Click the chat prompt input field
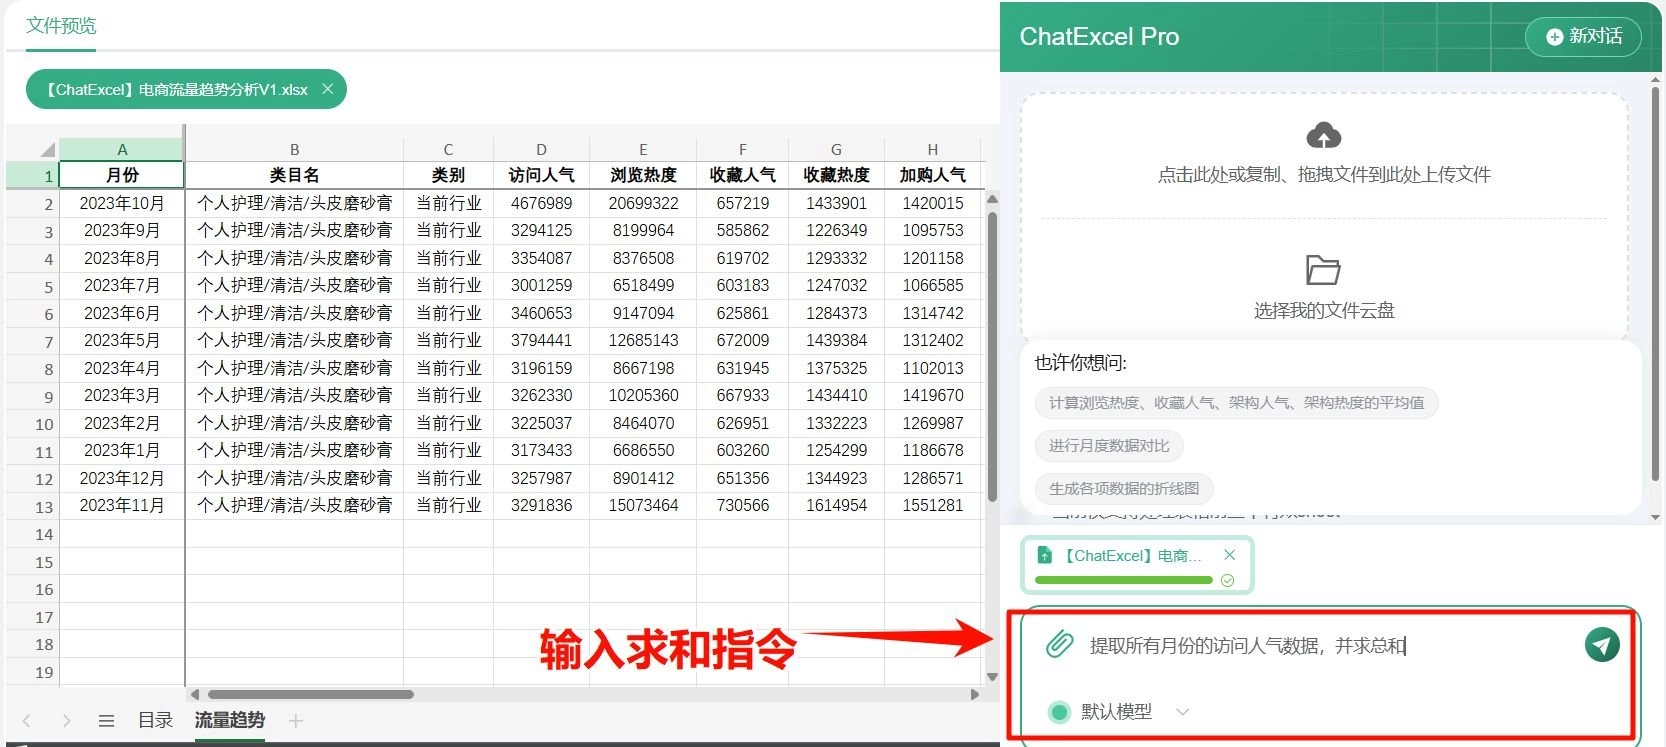Screen dimensions: 1666x747 click(1320, 646)
